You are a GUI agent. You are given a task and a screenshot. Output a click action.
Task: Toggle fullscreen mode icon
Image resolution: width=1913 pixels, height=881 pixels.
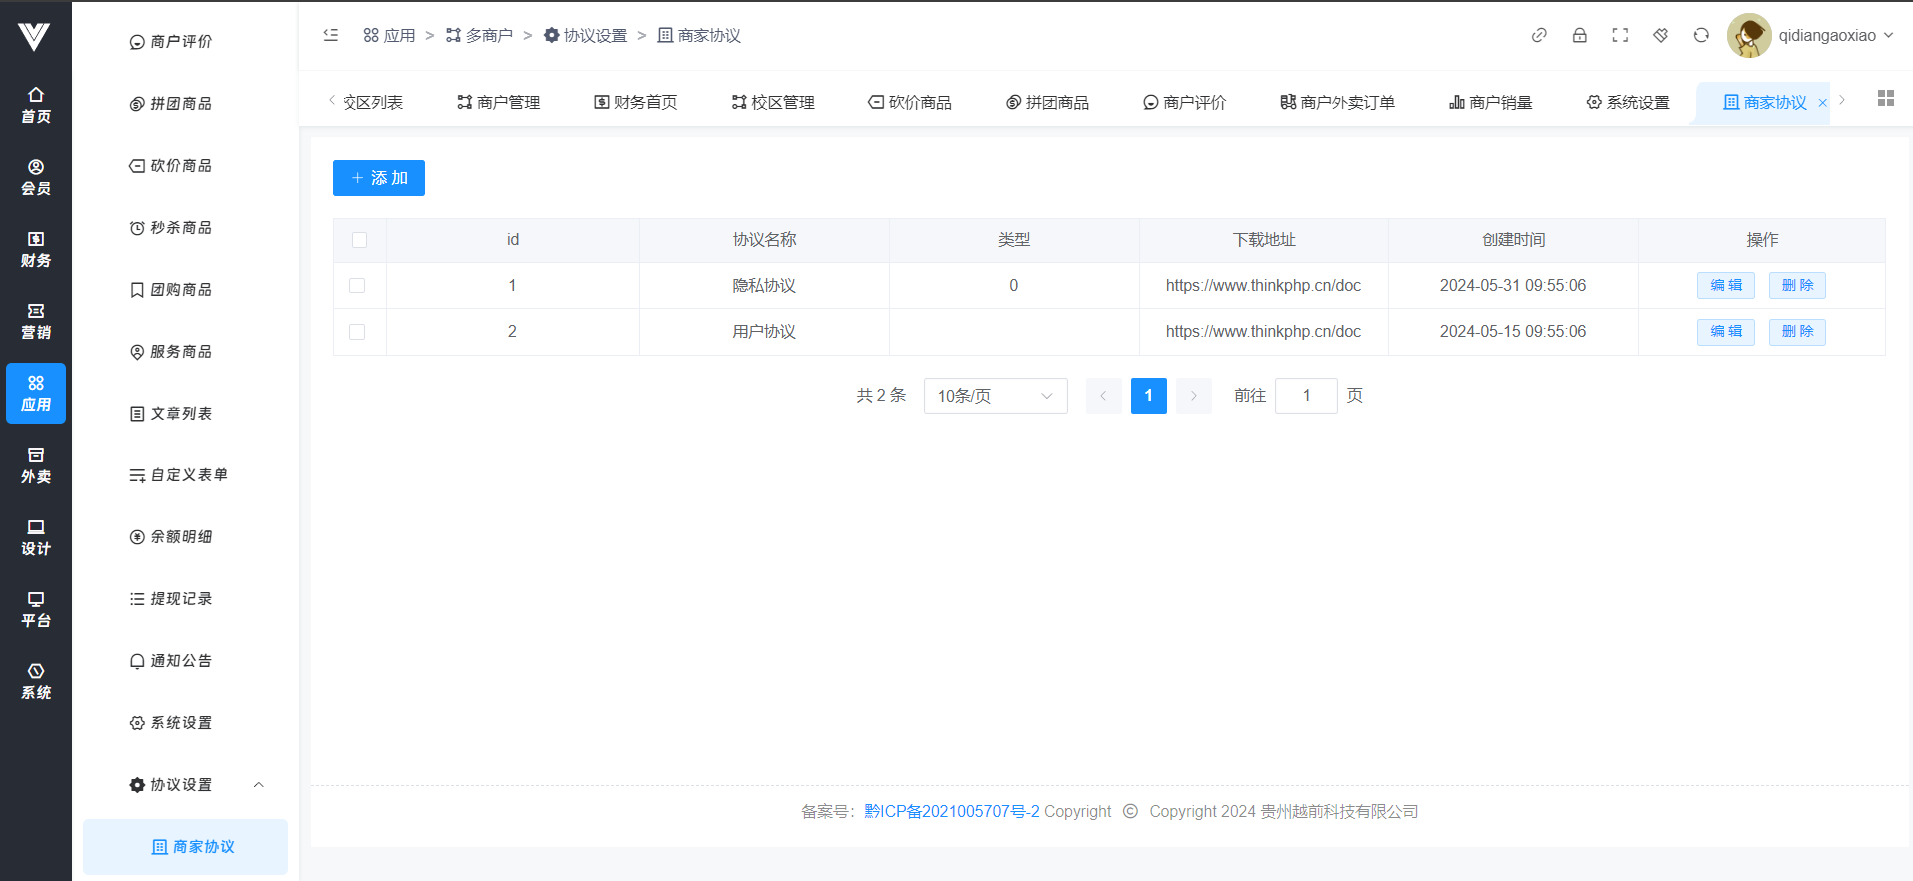(1620, 35)
